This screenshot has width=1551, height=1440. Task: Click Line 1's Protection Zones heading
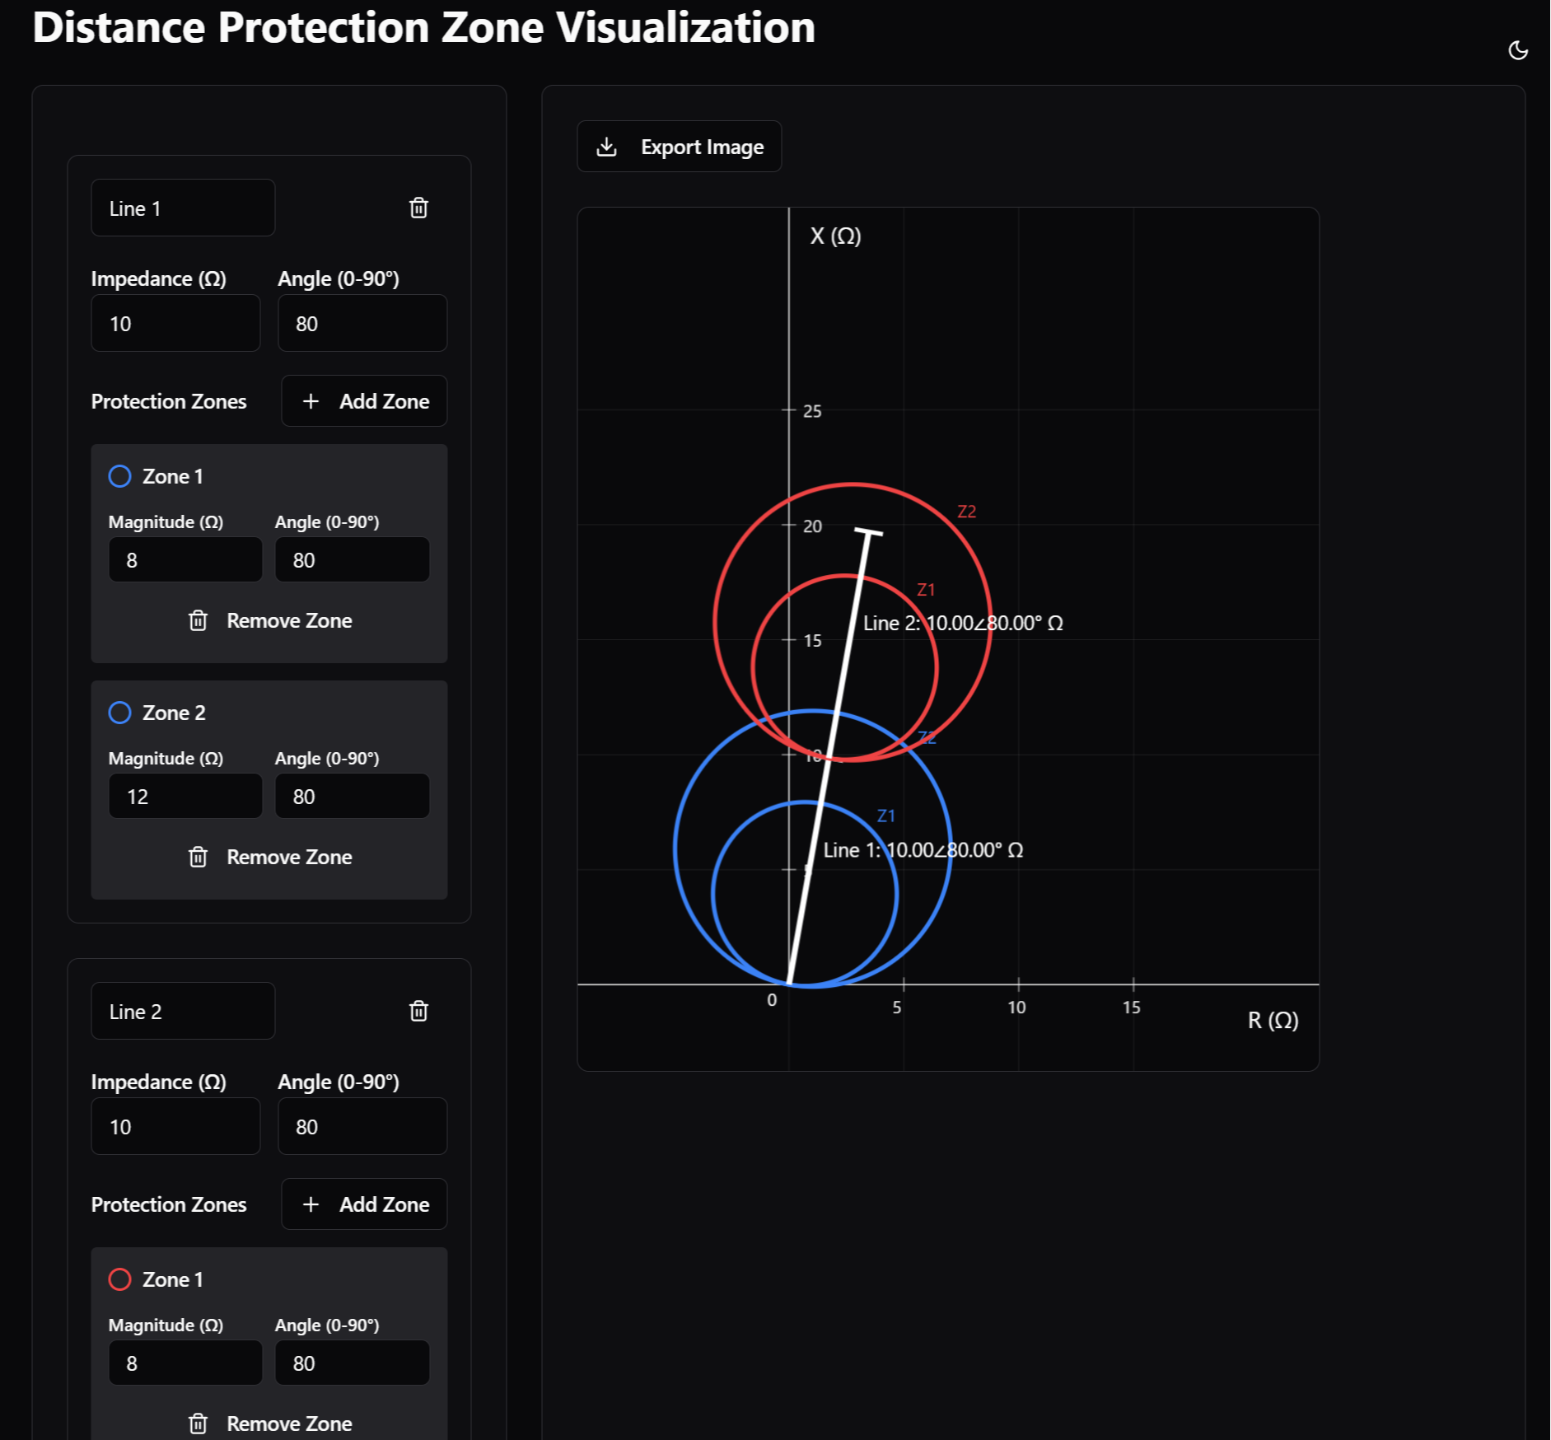click(169, 401)
